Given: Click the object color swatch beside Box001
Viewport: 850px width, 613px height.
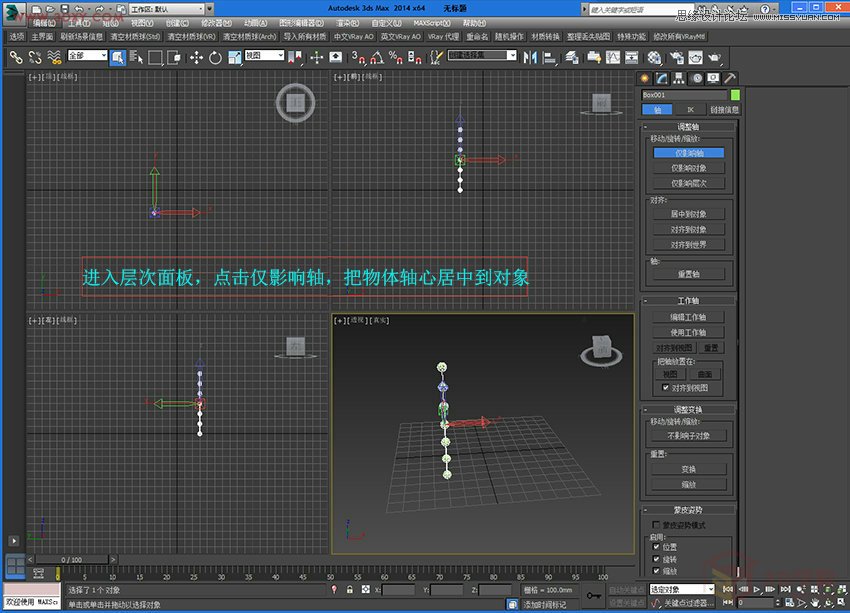Looking at the screenshot, I should point(735,92).
